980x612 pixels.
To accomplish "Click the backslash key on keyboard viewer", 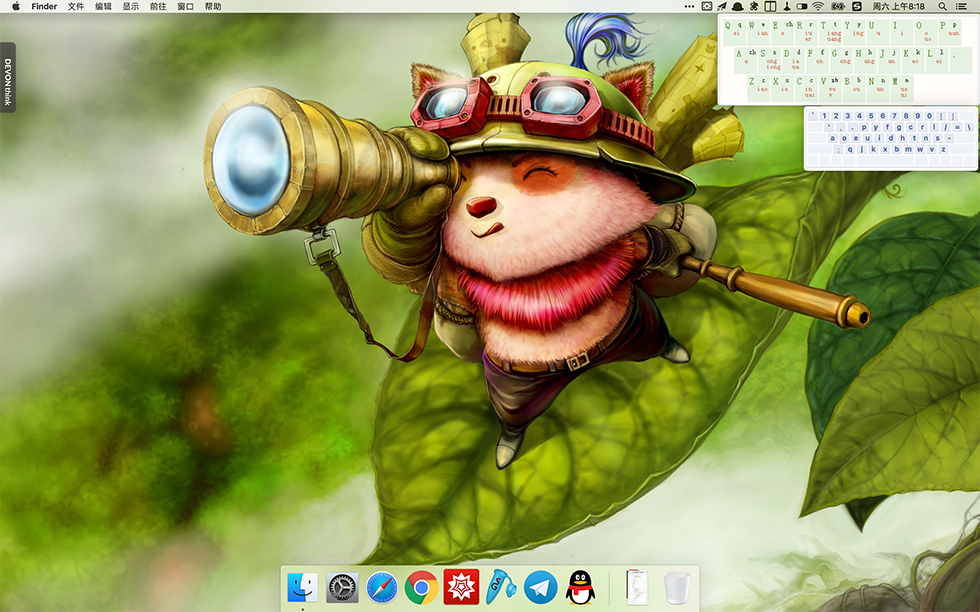I will [969, 127].
